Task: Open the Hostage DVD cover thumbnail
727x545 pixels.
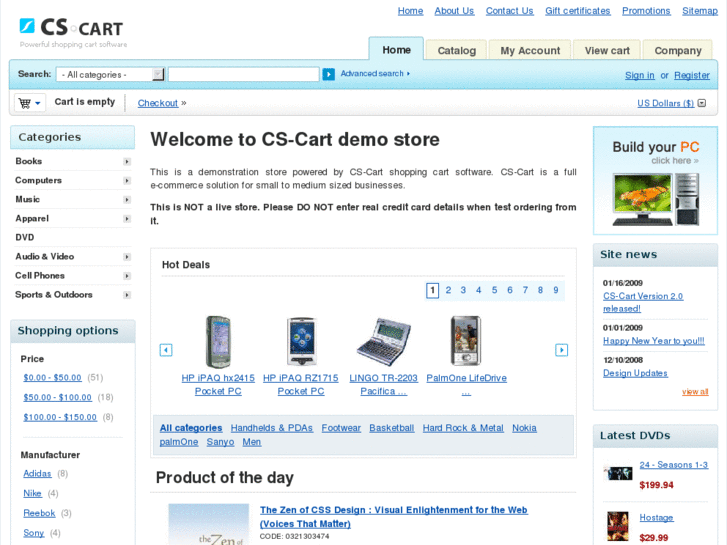Action: [x=618, y=526]
